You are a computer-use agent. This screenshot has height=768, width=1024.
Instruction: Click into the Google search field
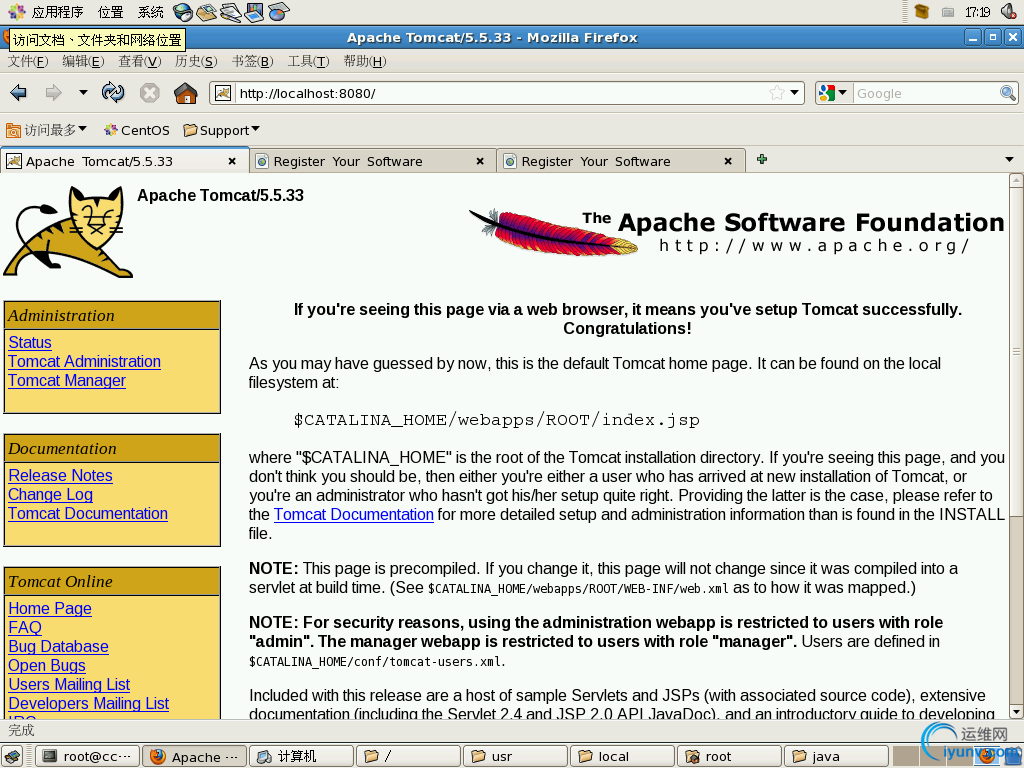(926, 93)
